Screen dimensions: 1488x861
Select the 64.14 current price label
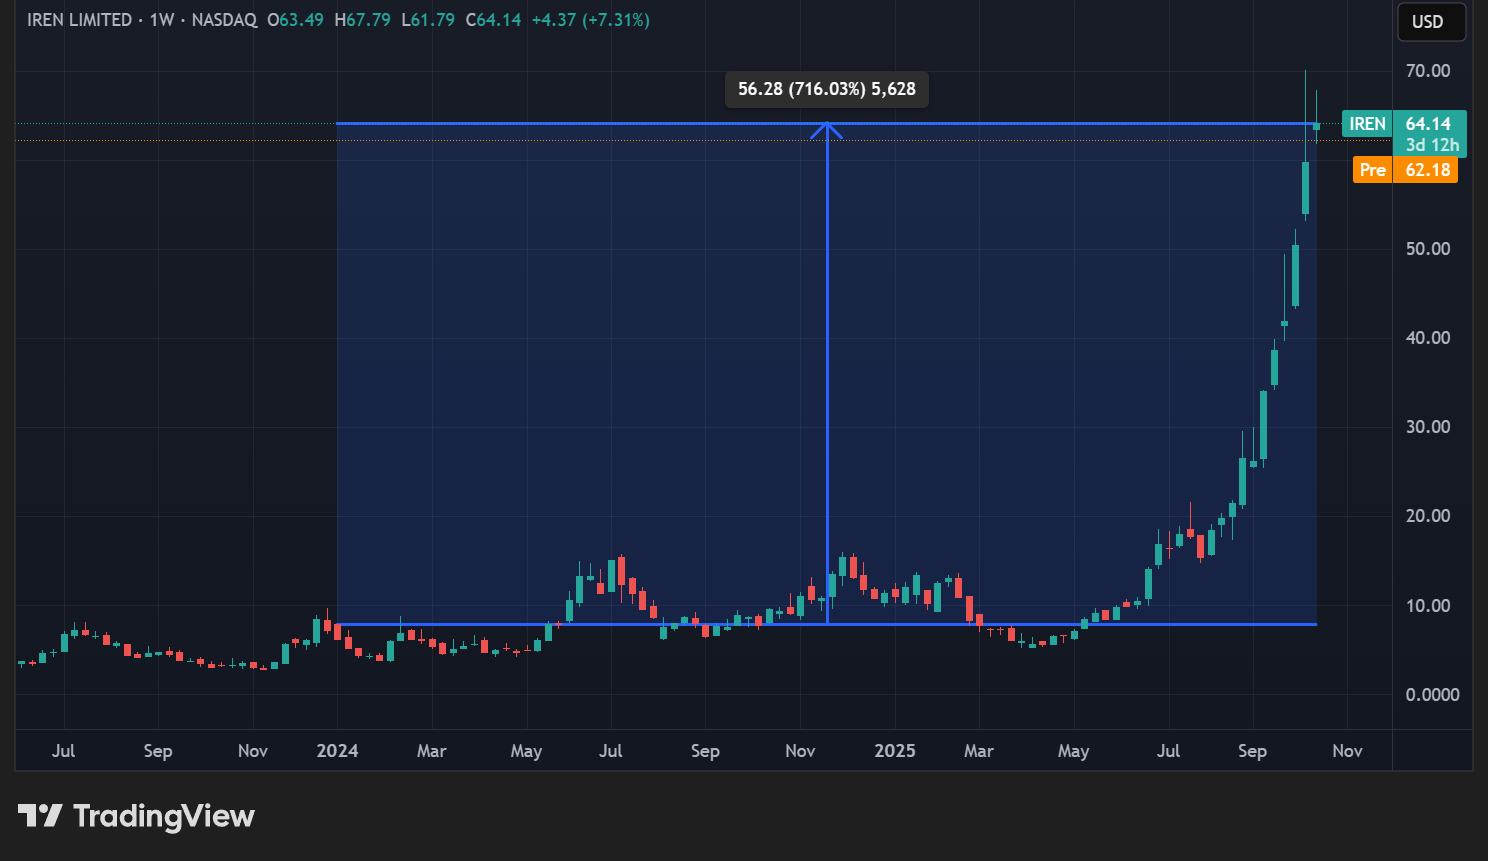(x=1428, y=124)
